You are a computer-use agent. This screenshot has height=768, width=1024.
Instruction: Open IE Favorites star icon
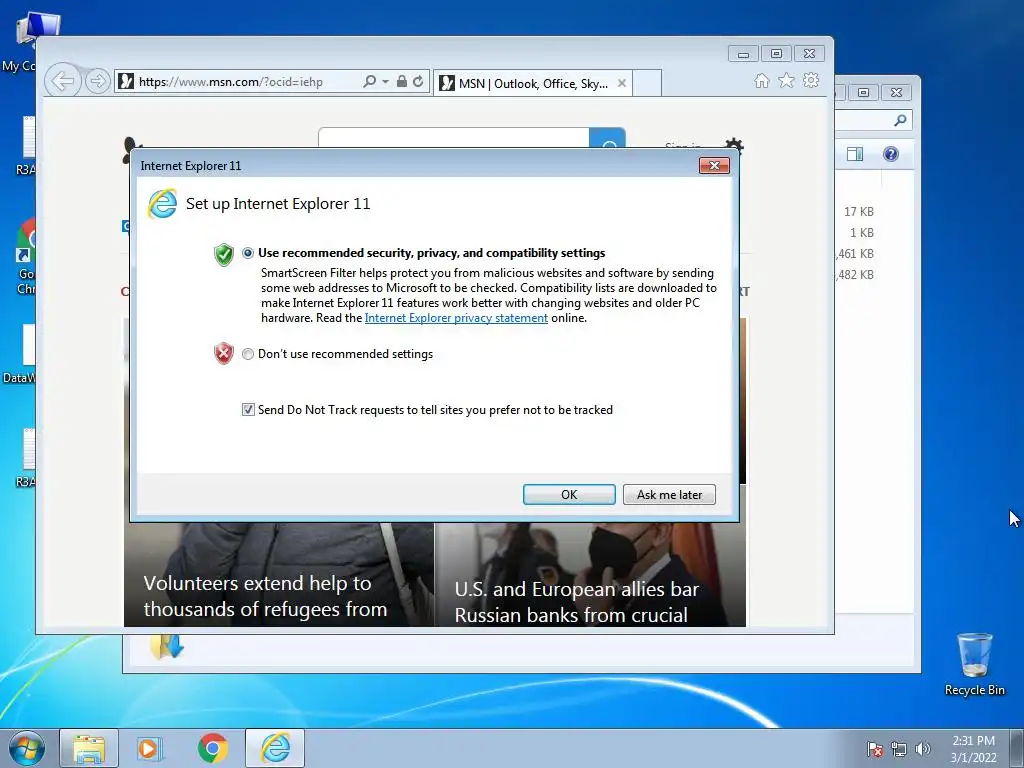(x=786, y=80)
